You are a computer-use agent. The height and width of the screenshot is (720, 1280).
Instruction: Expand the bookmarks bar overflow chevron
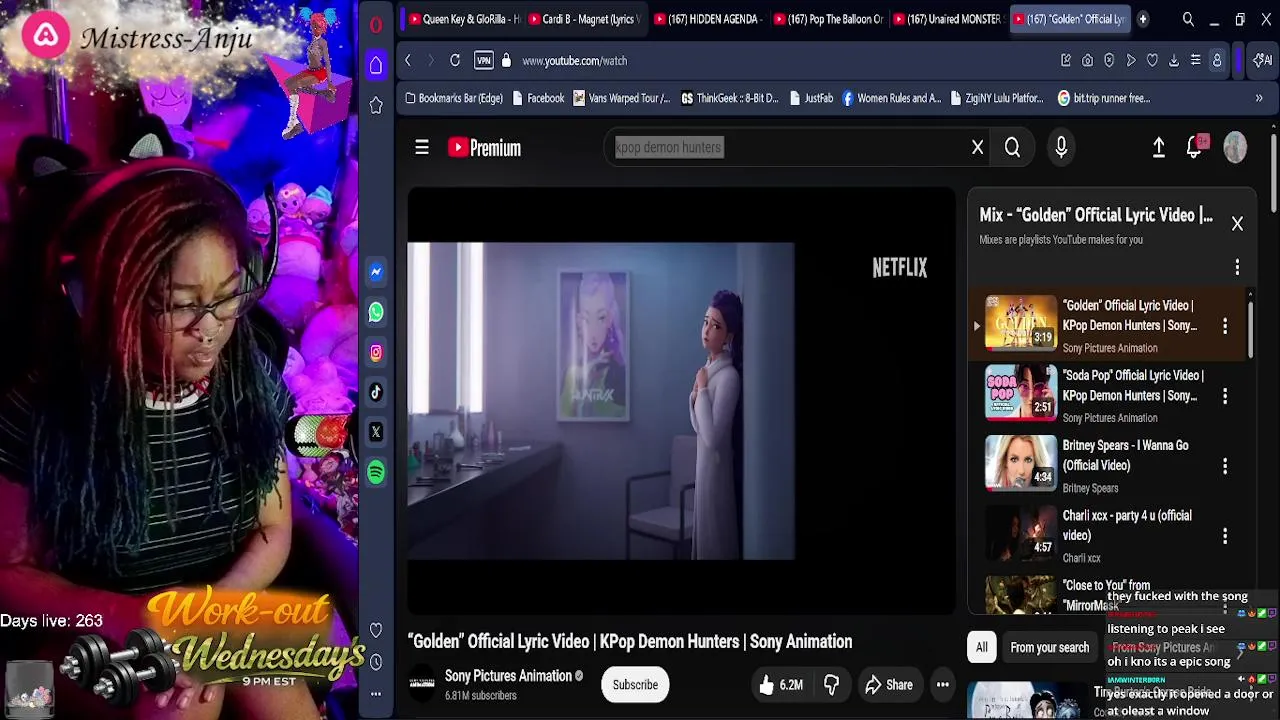[x=1259, y=98]
